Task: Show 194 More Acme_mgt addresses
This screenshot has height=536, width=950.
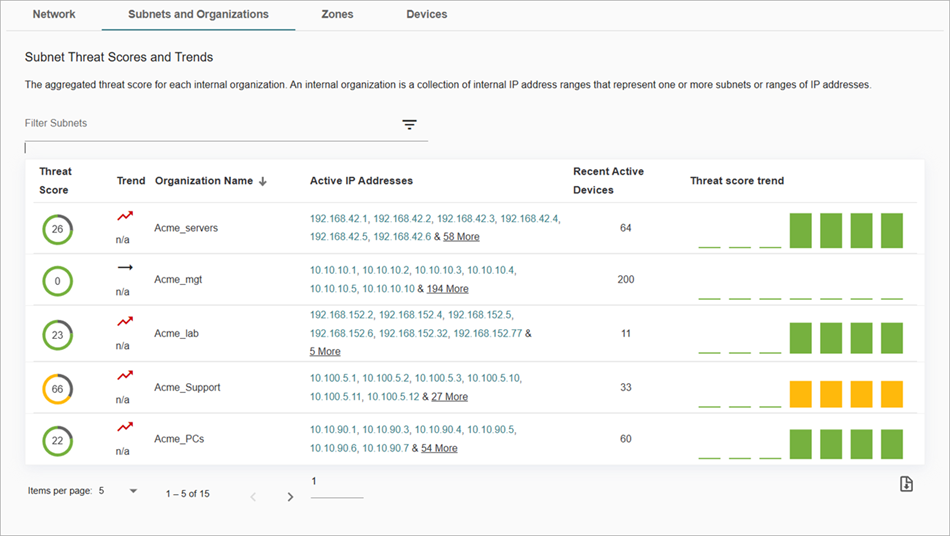Action: point(447,289)
